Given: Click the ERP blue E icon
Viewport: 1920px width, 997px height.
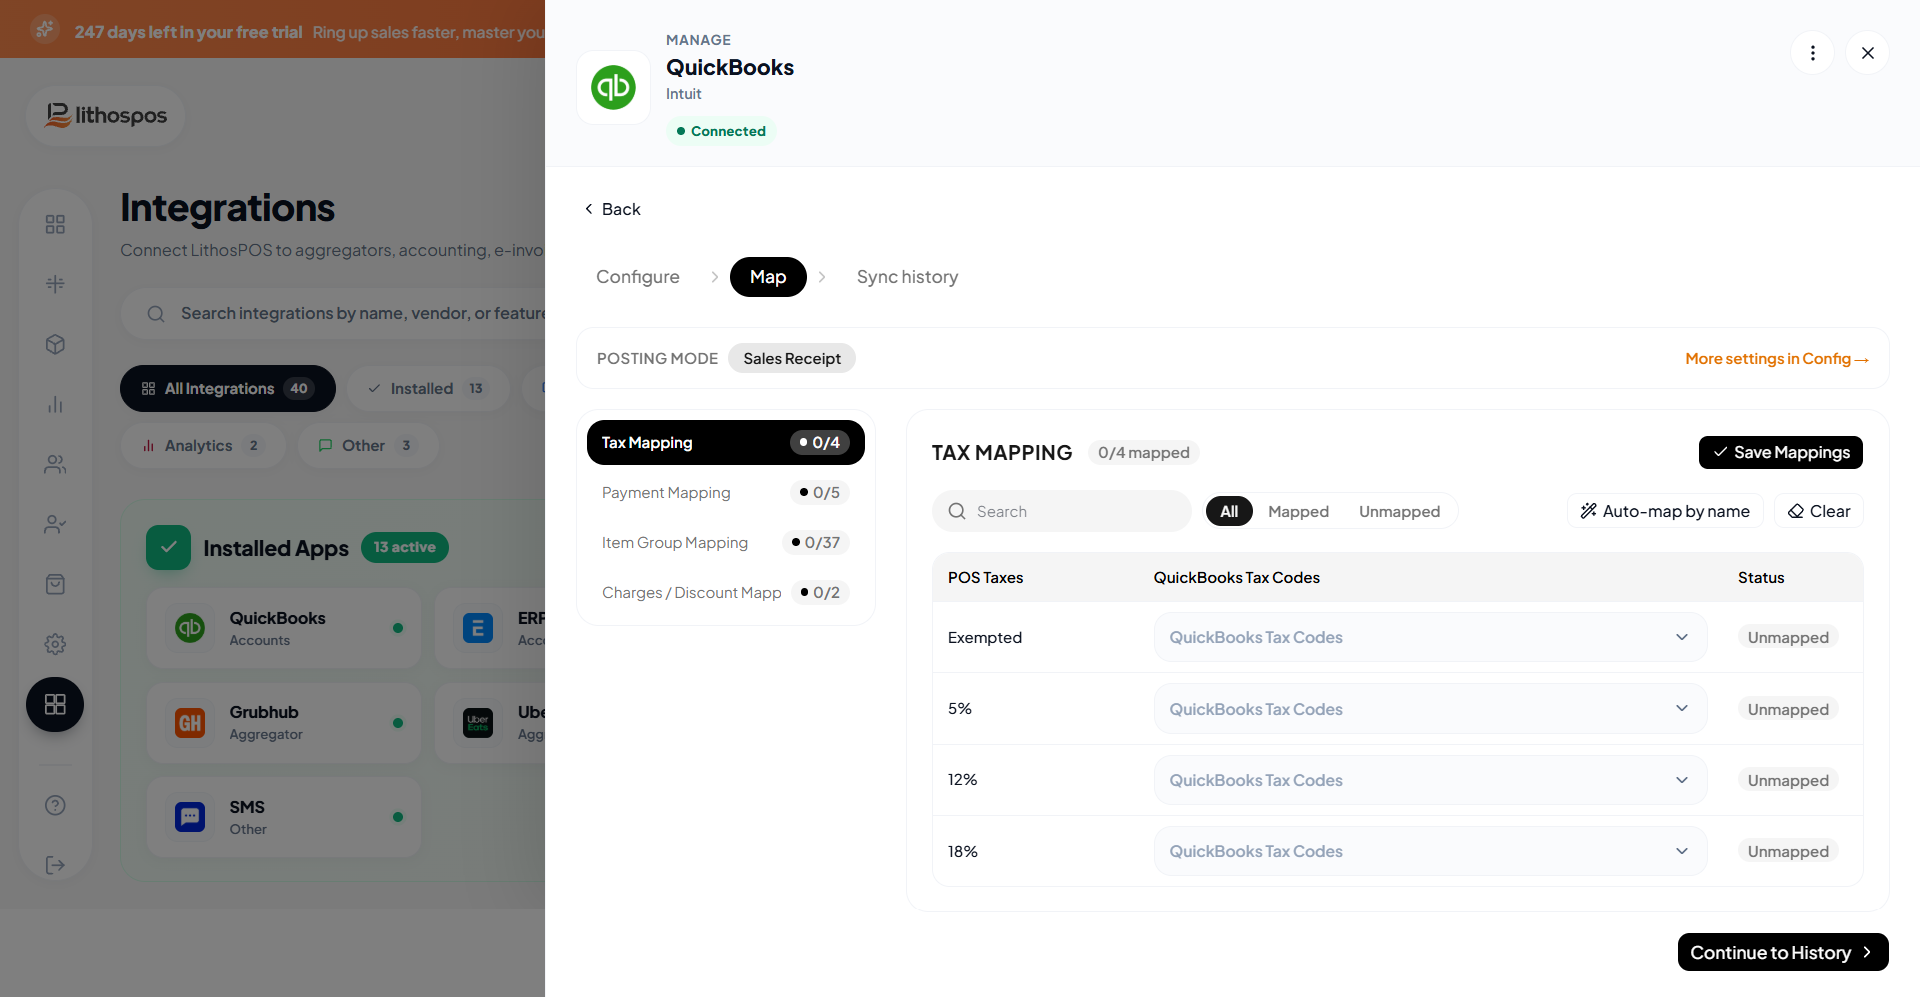Looking at the screenshot, I should (478, 628).
